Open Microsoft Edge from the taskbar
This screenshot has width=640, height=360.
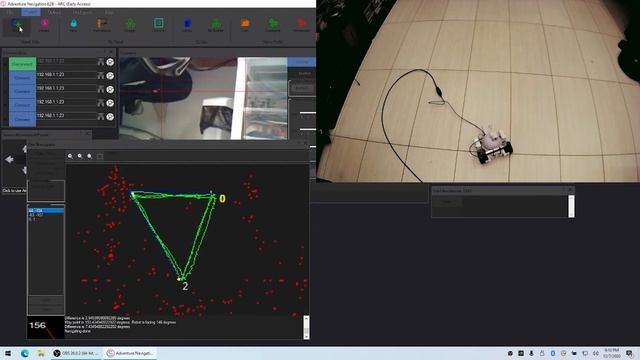pos(24,353)
